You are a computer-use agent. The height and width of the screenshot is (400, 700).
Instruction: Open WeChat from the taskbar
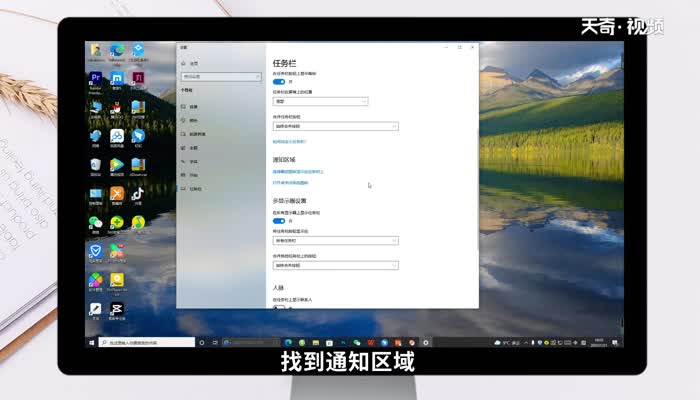coord(357,342)
